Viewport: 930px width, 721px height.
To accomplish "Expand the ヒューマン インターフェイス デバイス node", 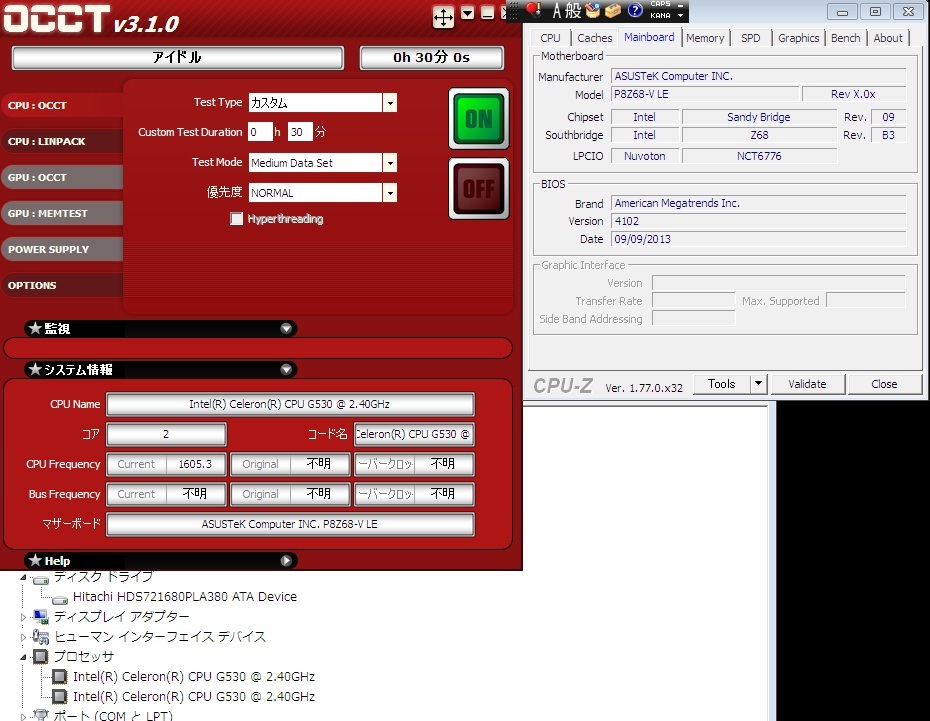I will [23, 637].
